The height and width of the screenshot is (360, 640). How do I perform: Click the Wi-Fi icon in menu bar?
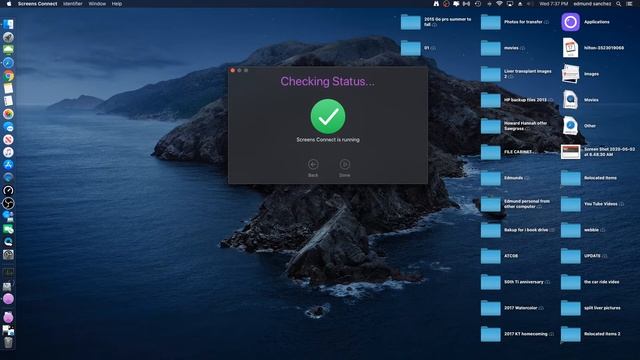pyautogui.click(x=499, y=4)
